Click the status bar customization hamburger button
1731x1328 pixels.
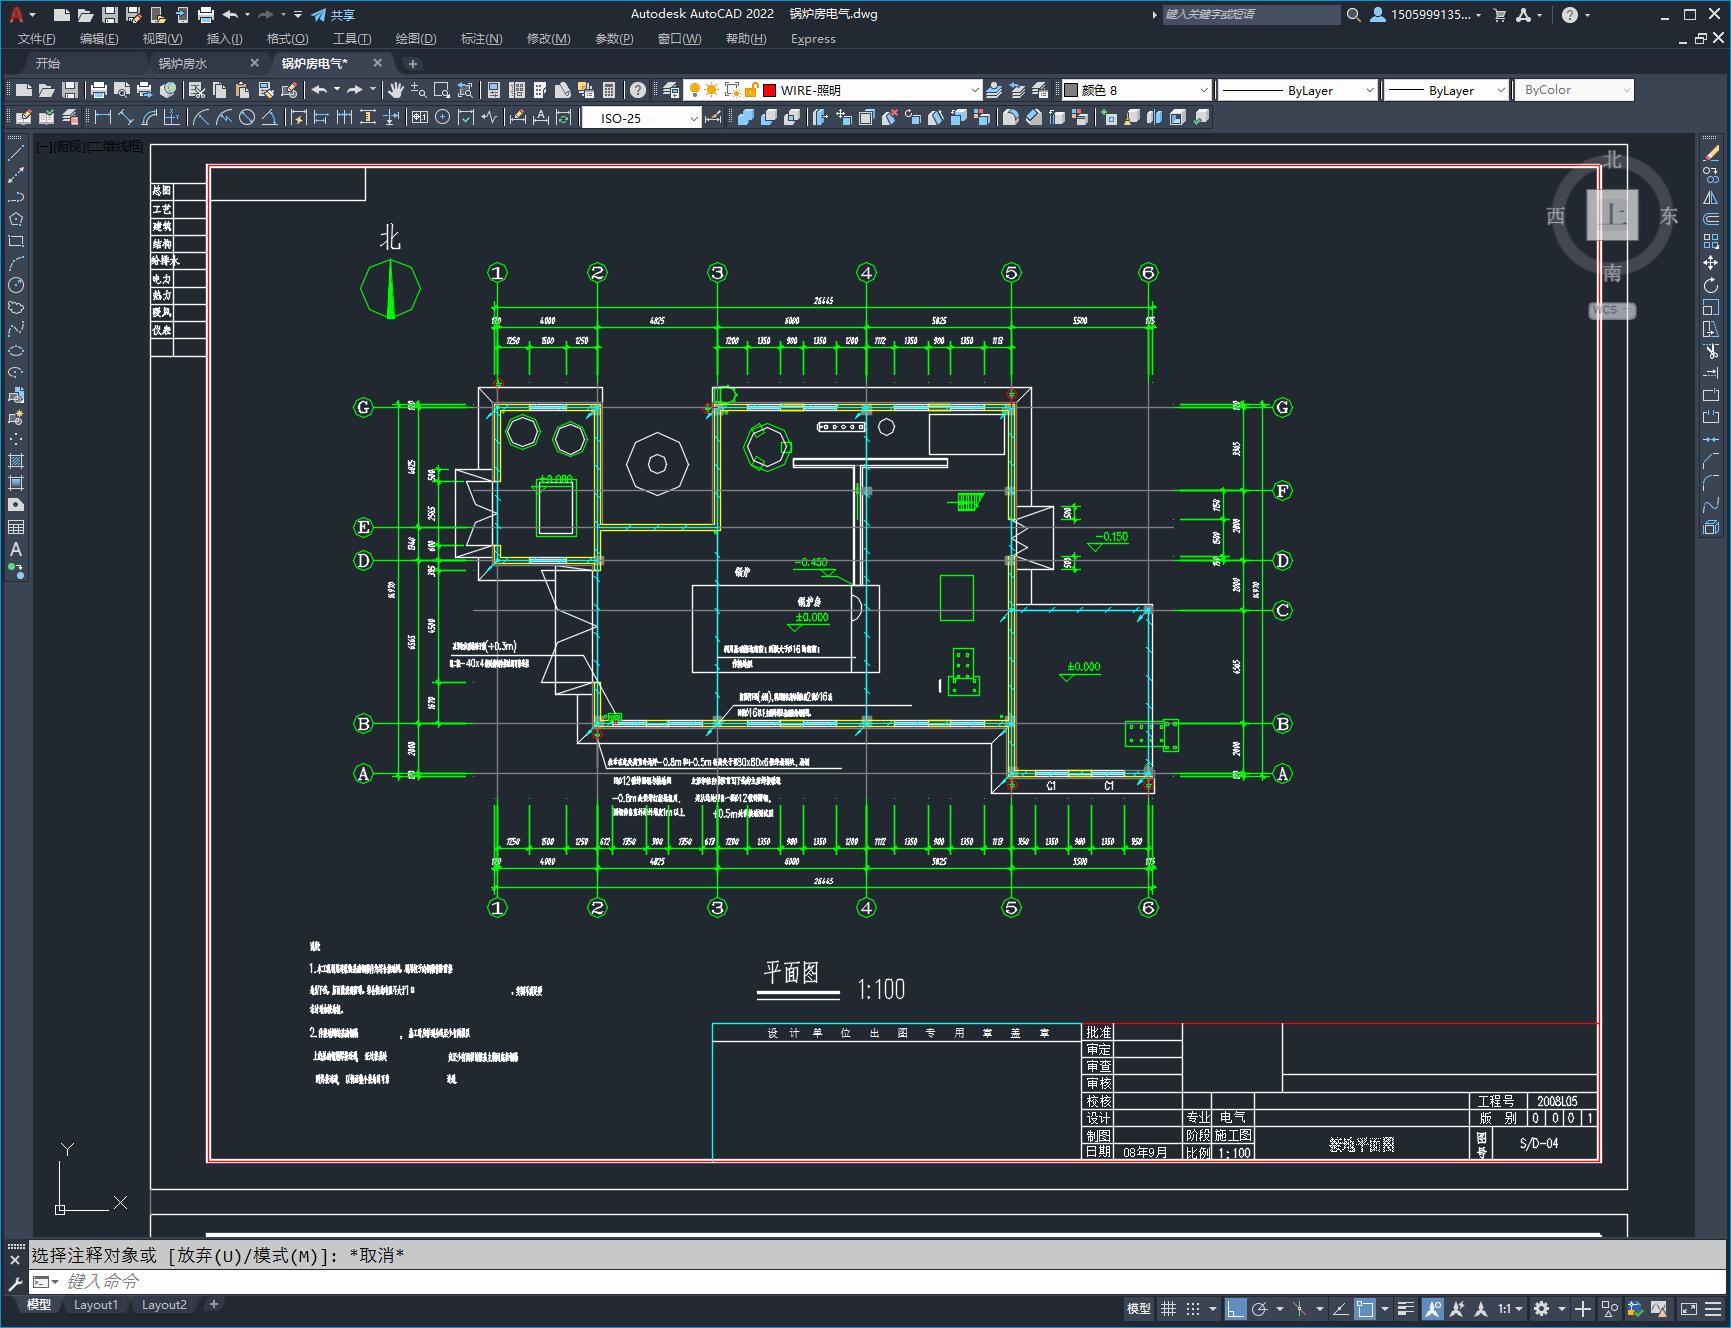point(1714,1308)
